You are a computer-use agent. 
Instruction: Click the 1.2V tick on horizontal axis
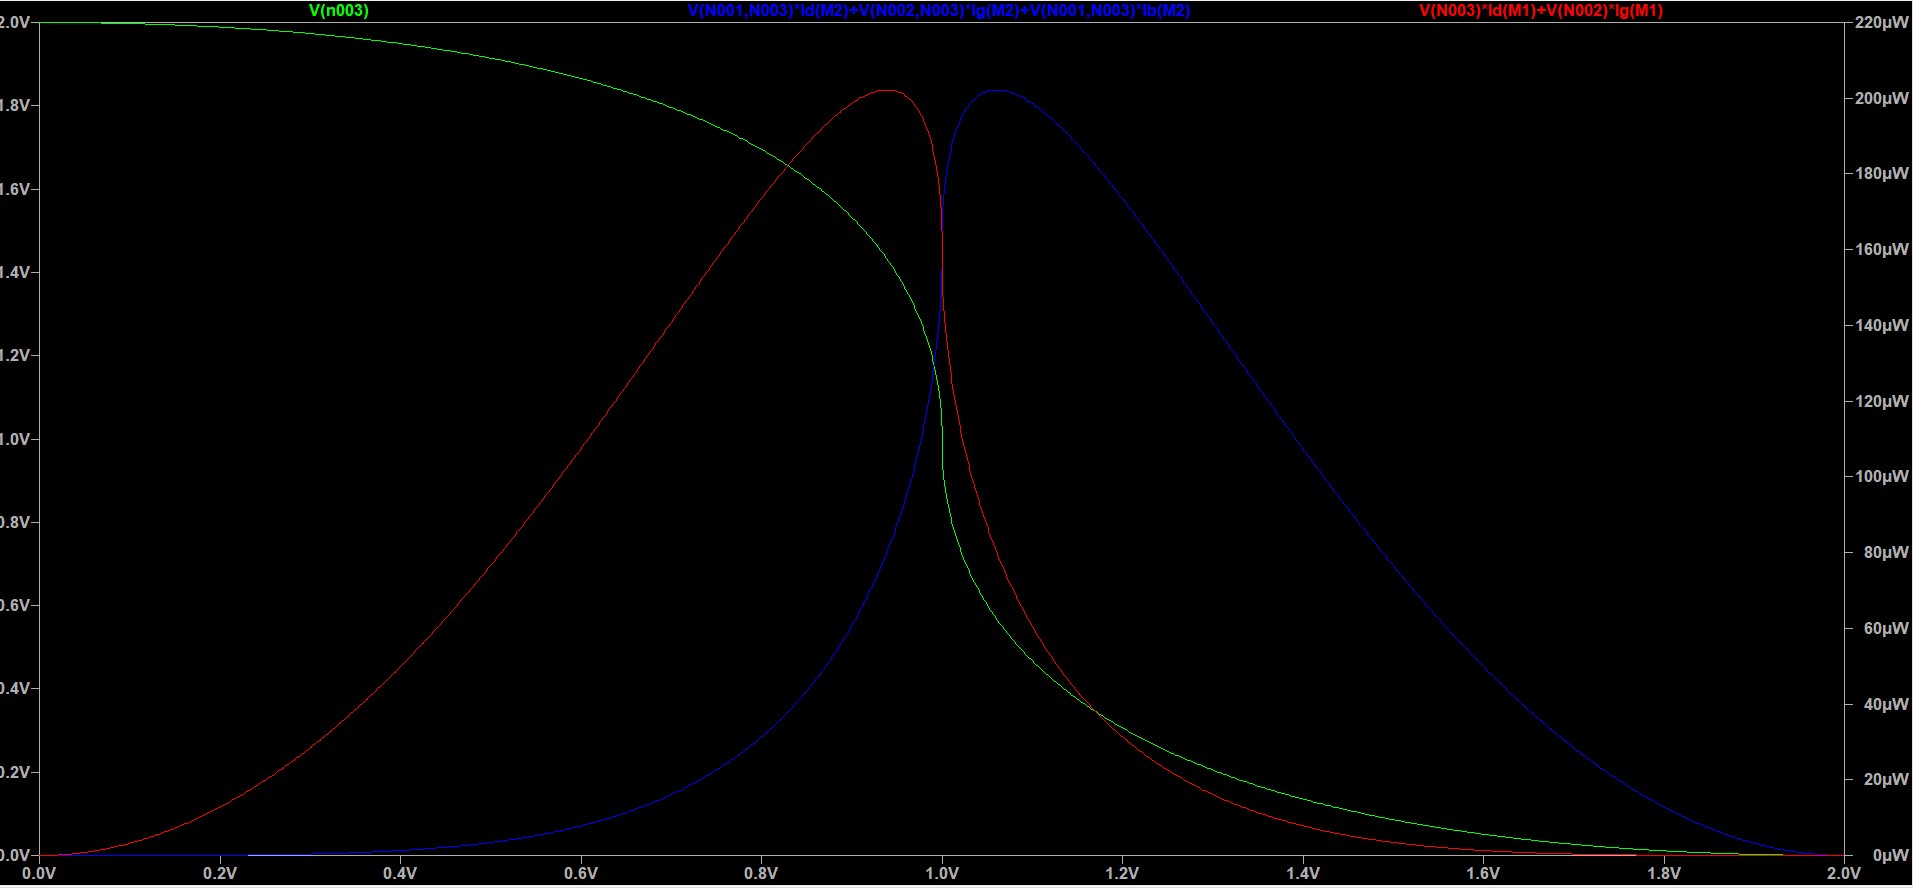pos(1122,873)
